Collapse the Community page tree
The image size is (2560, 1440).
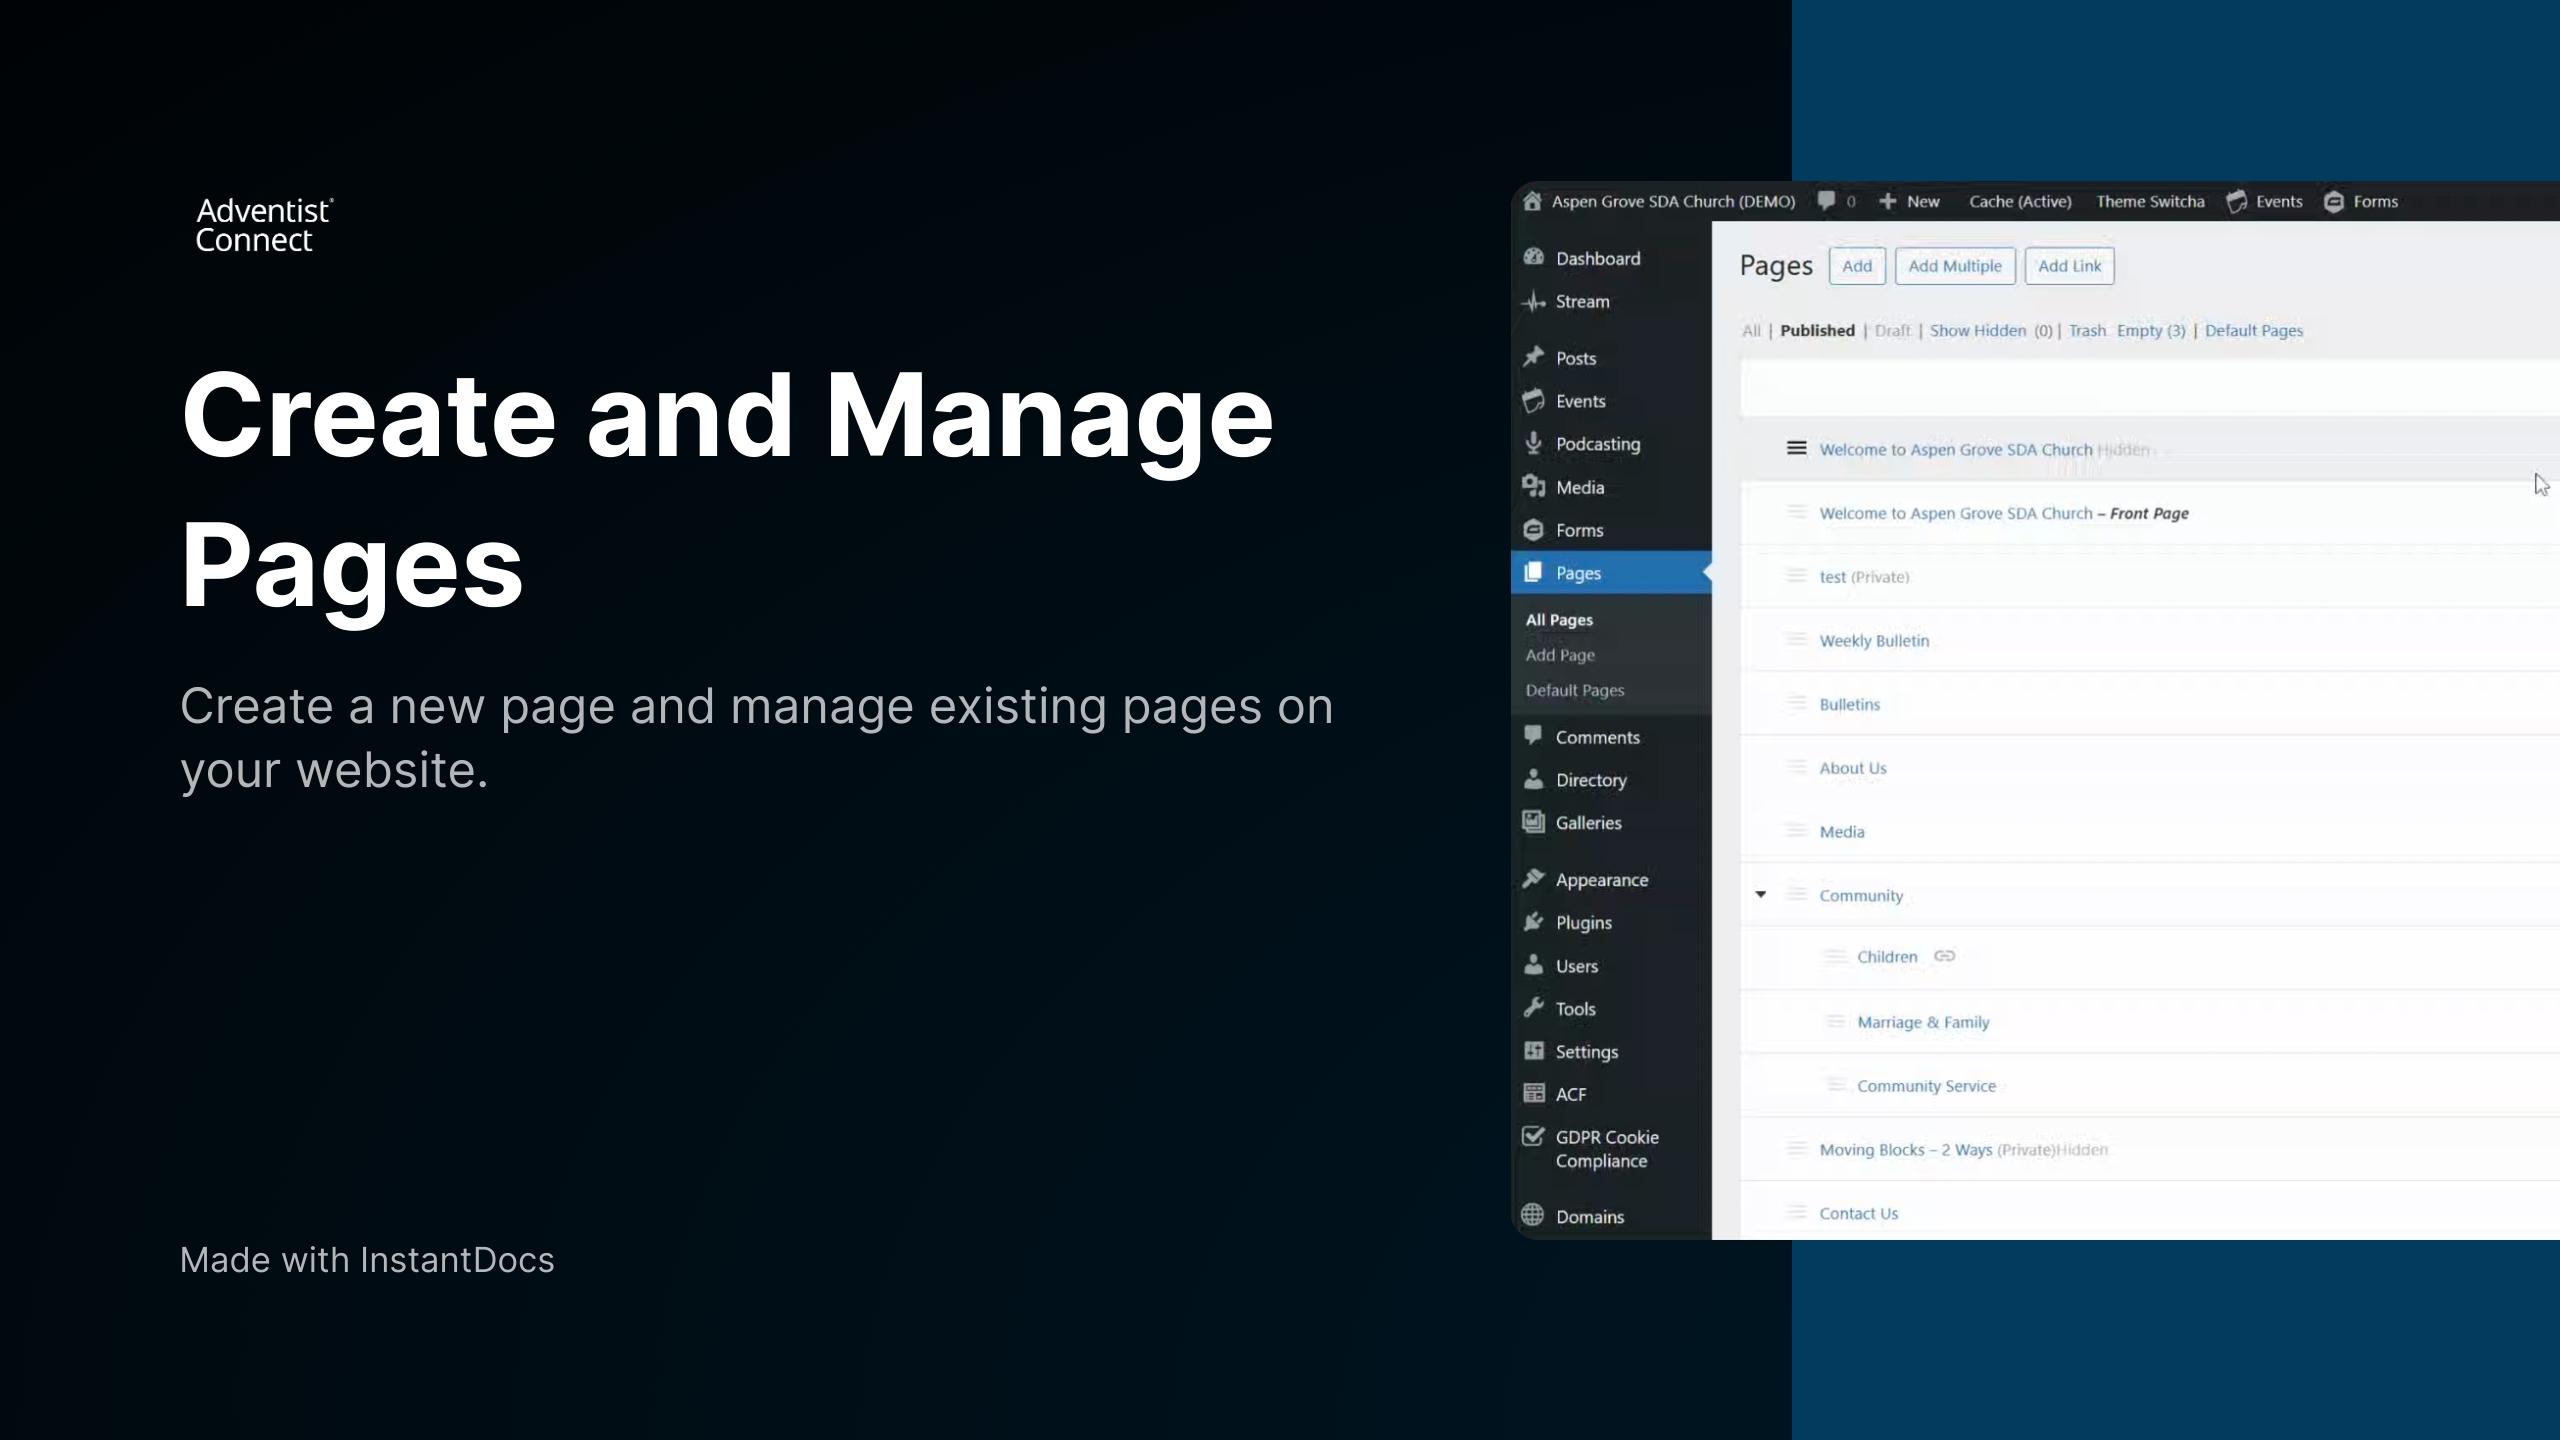1760,895
